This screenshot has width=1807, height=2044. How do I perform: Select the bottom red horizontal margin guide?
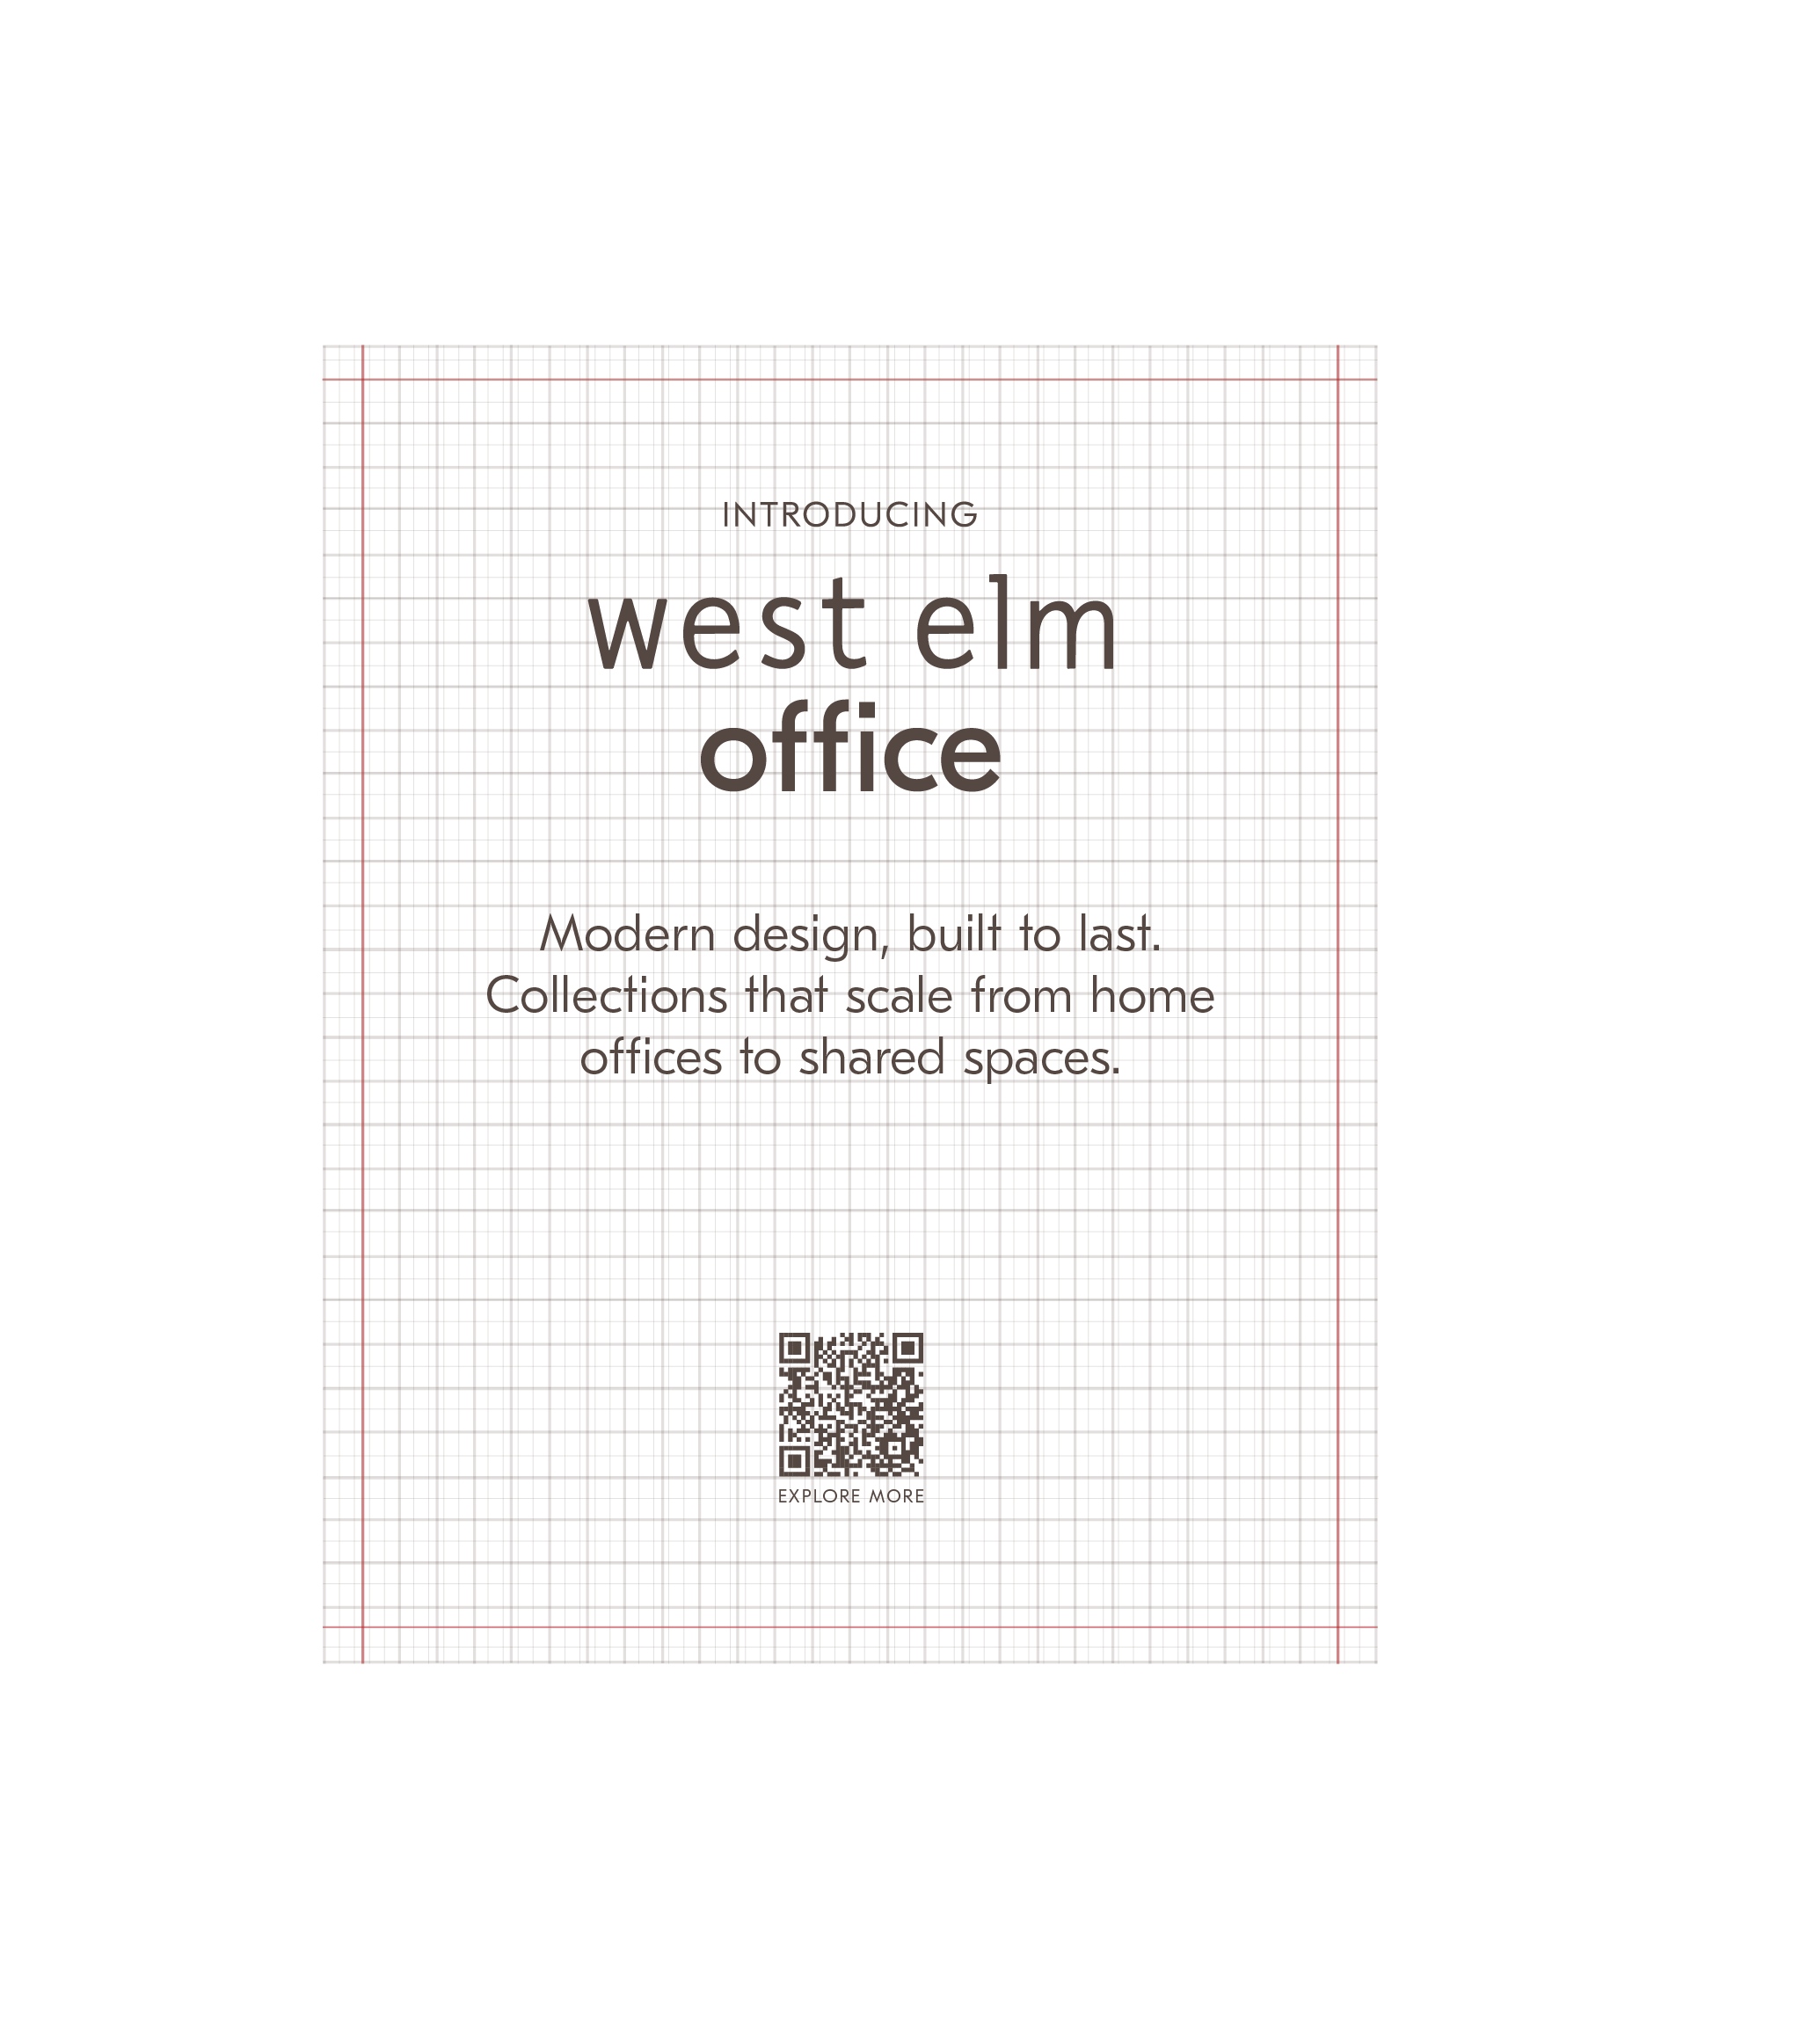coord(850,1627)
